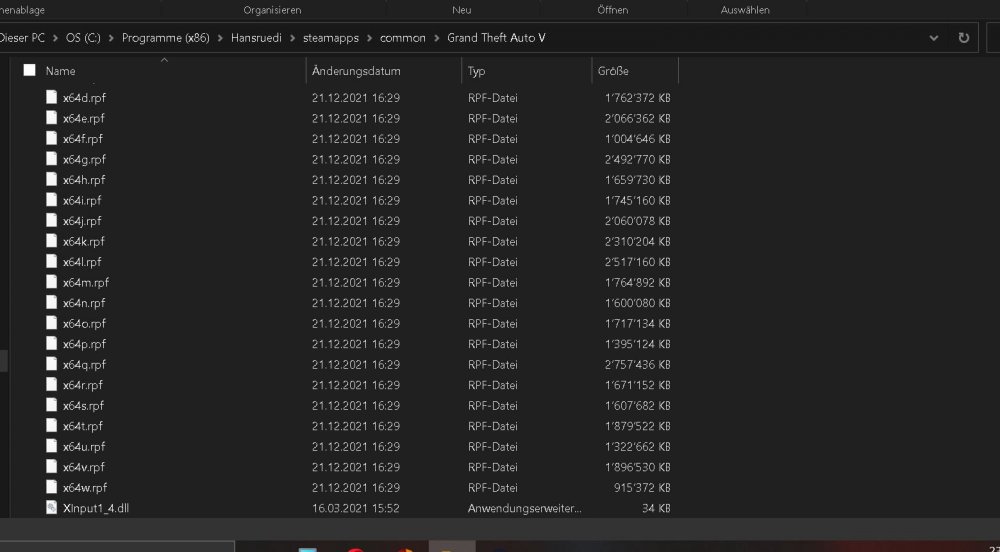Go to common folder breadcrumb
The width and height of the screenshot is (1000, 552).
coord(402,38)
